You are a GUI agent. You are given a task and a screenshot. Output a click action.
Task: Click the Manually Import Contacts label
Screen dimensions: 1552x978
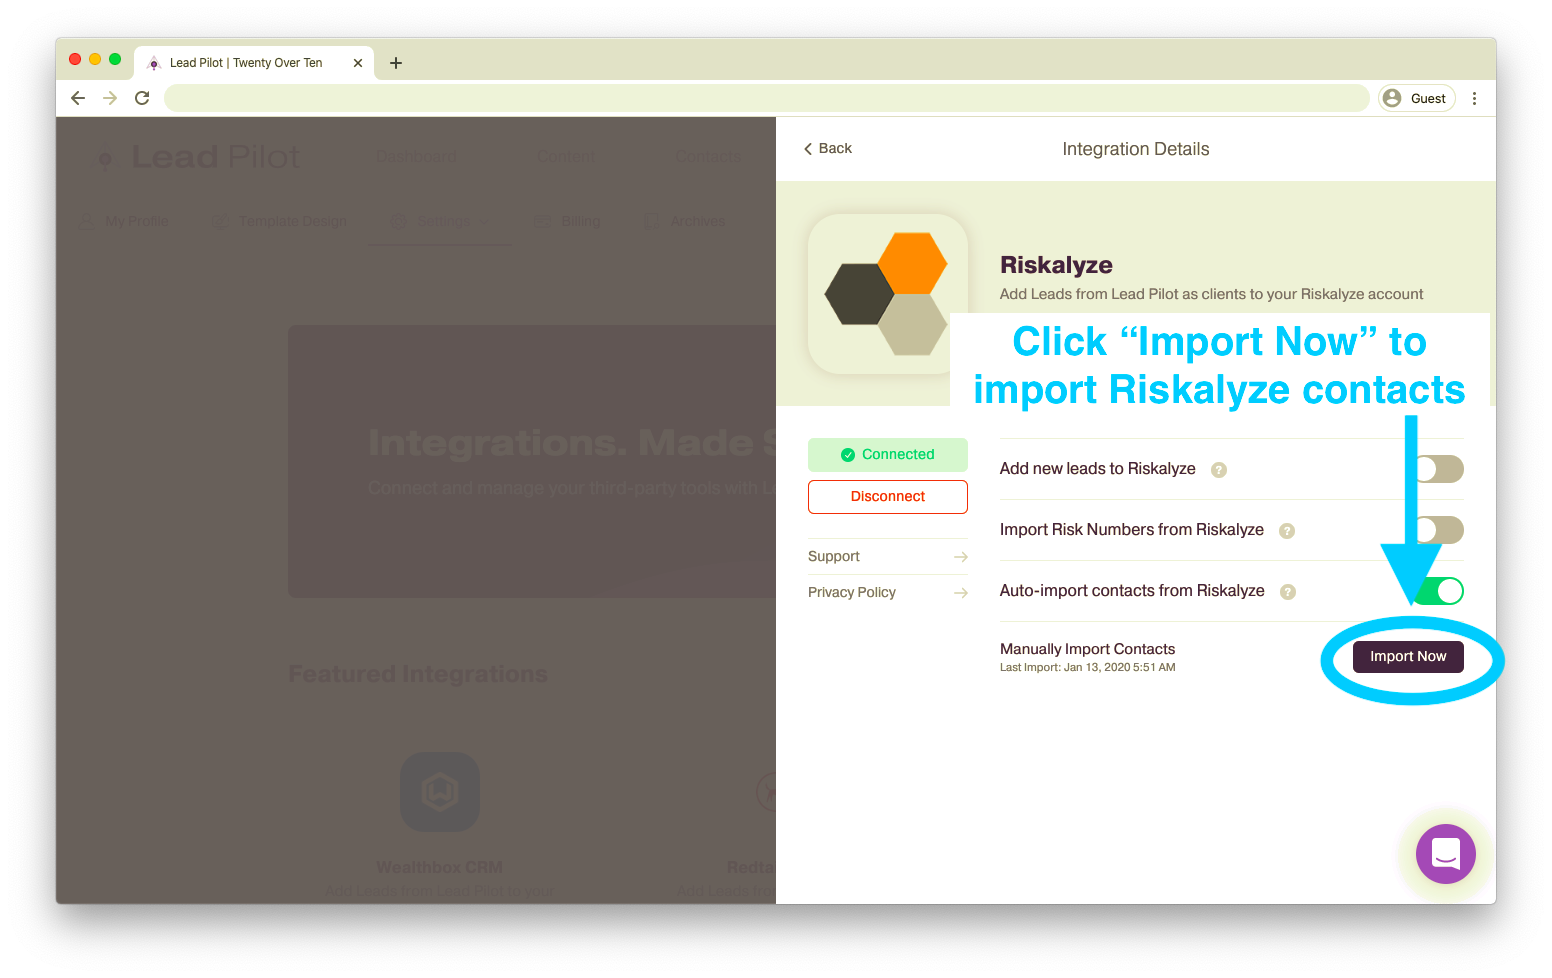(x=1088, y=649)
